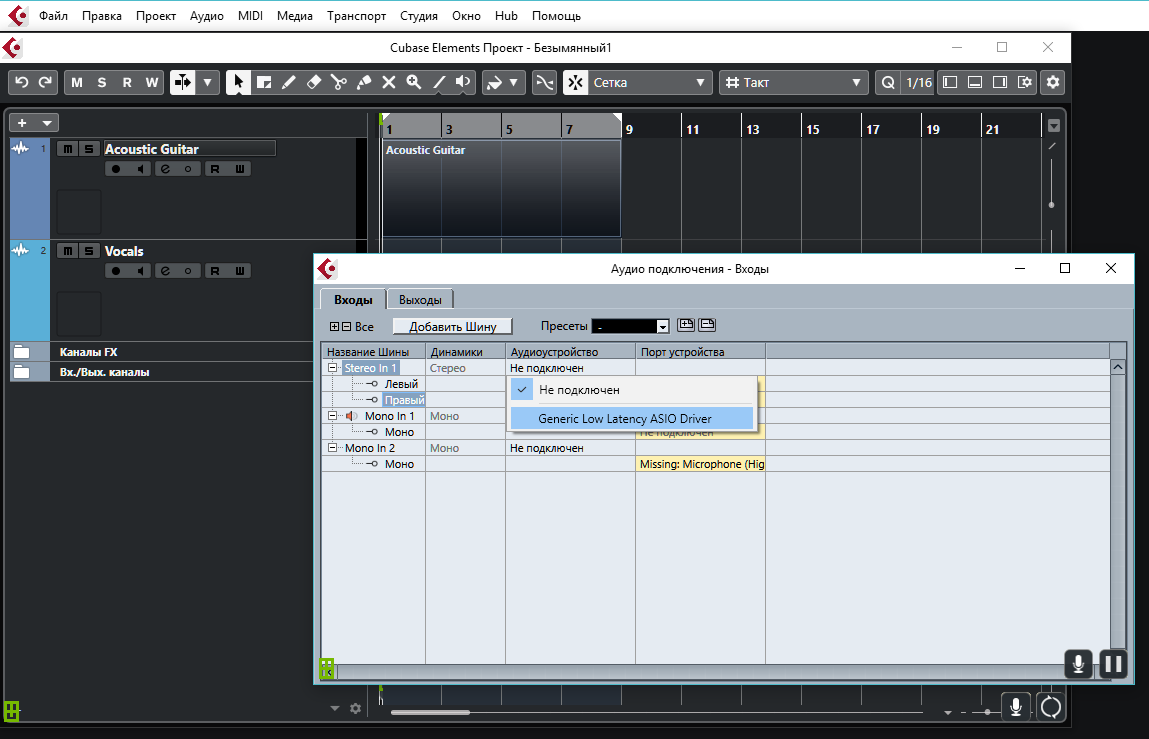
Task: Solo the Acoustic Guitar track
Action: click(89, 149)
